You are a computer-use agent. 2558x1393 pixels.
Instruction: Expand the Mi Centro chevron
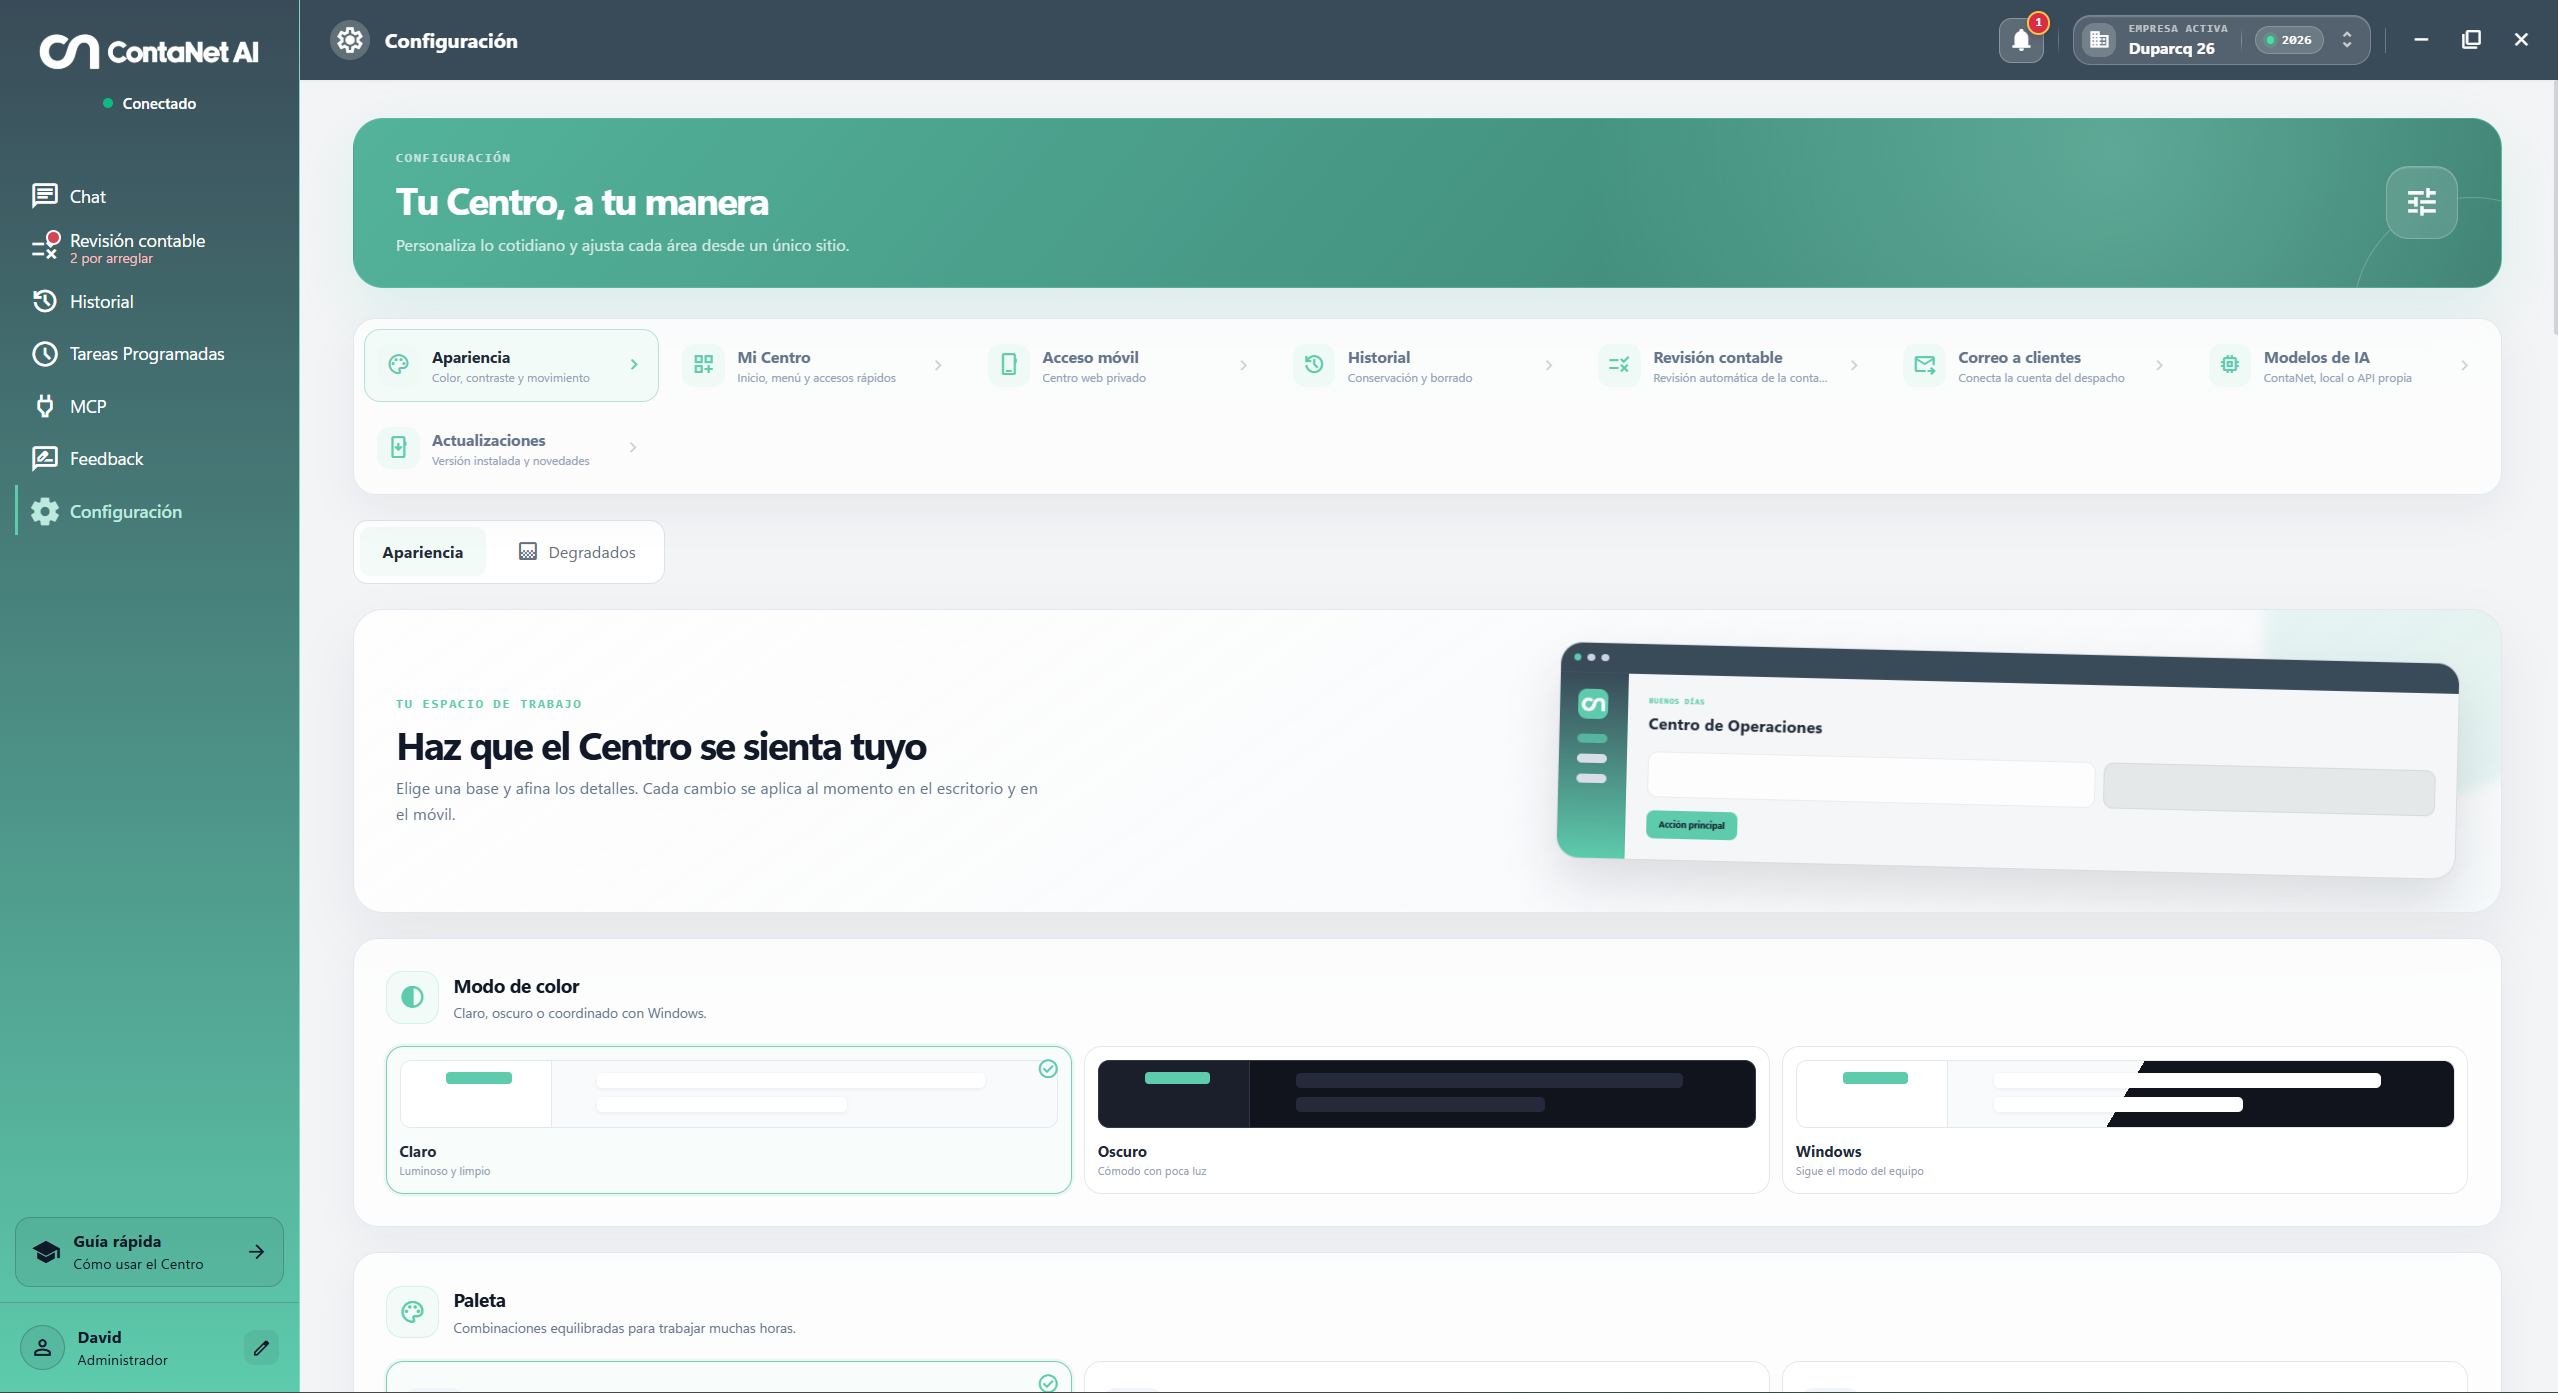tap(938, 365)
